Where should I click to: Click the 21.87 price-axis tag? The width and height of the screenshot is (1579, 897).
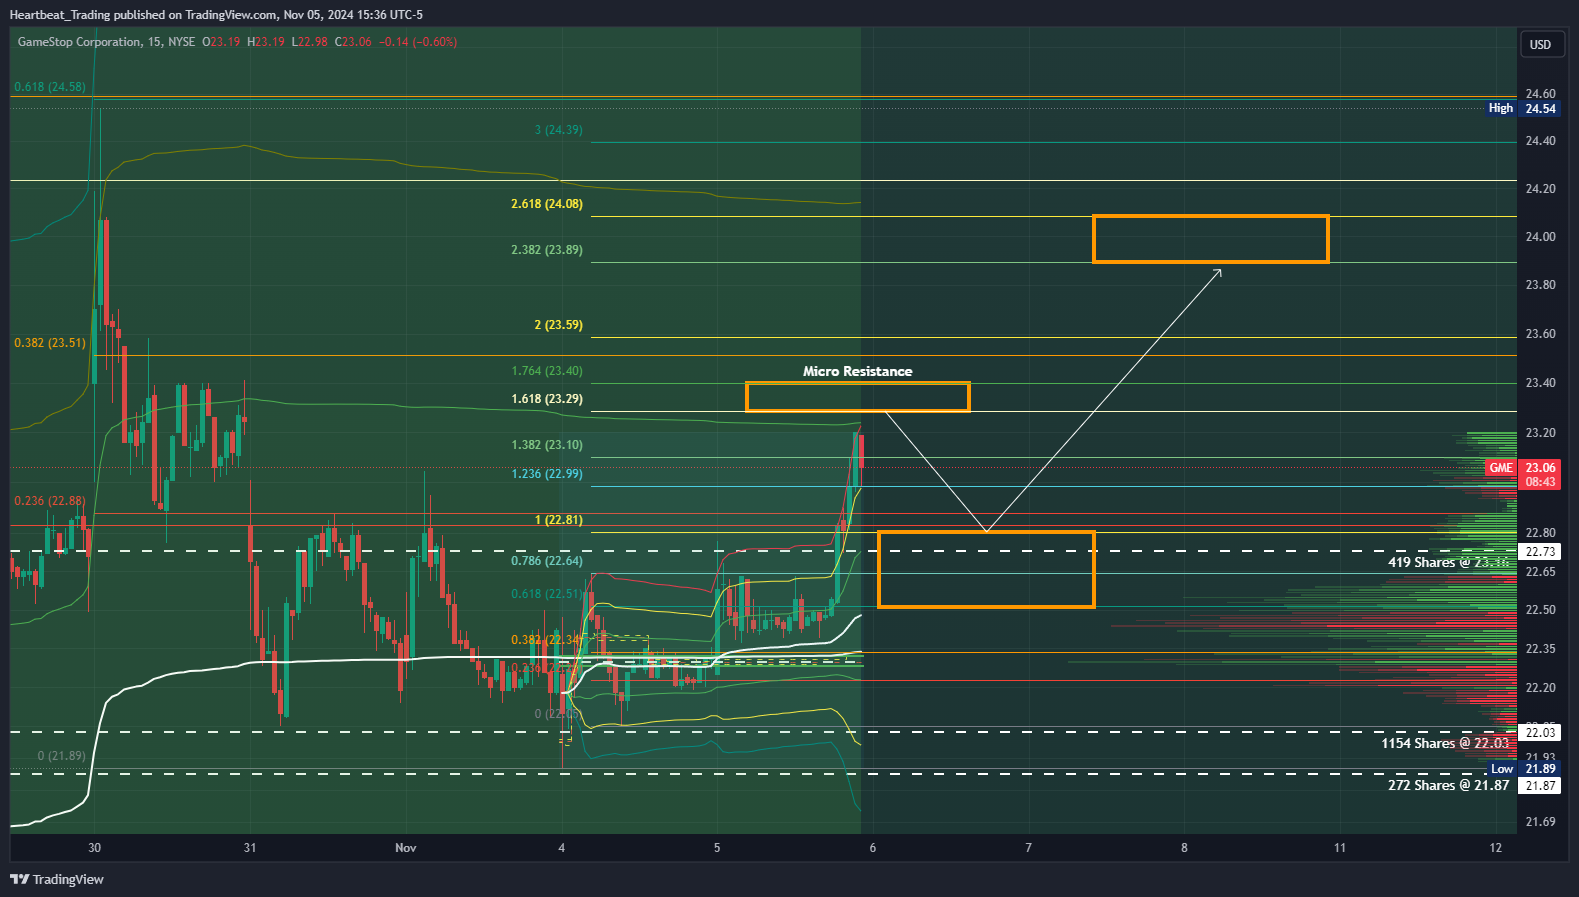pos(1540,786)
